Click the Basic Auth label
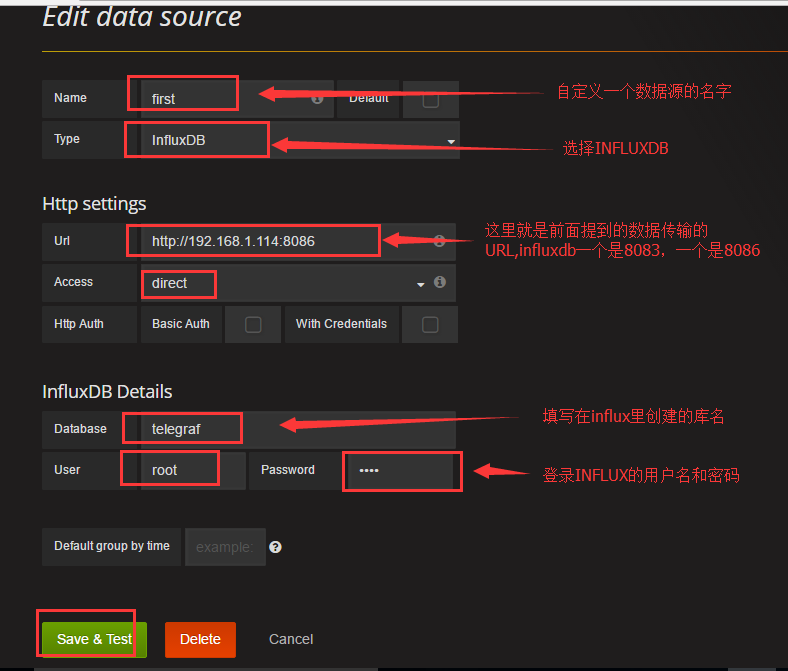 tap(181, 324)
